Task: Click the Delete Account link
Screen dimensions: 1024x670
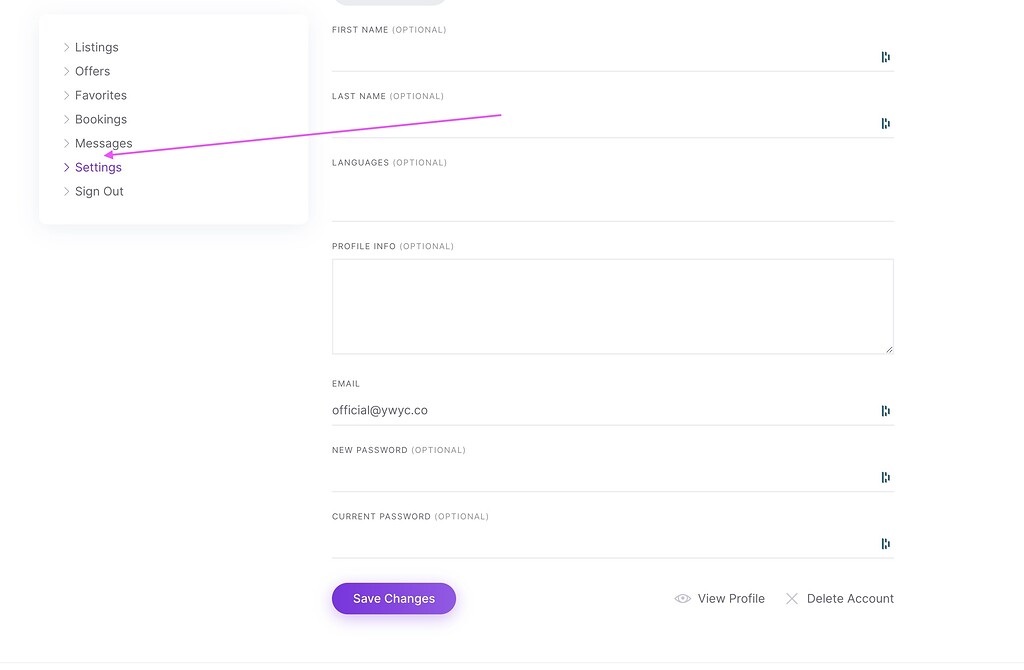Action: [x=851, y=598]
